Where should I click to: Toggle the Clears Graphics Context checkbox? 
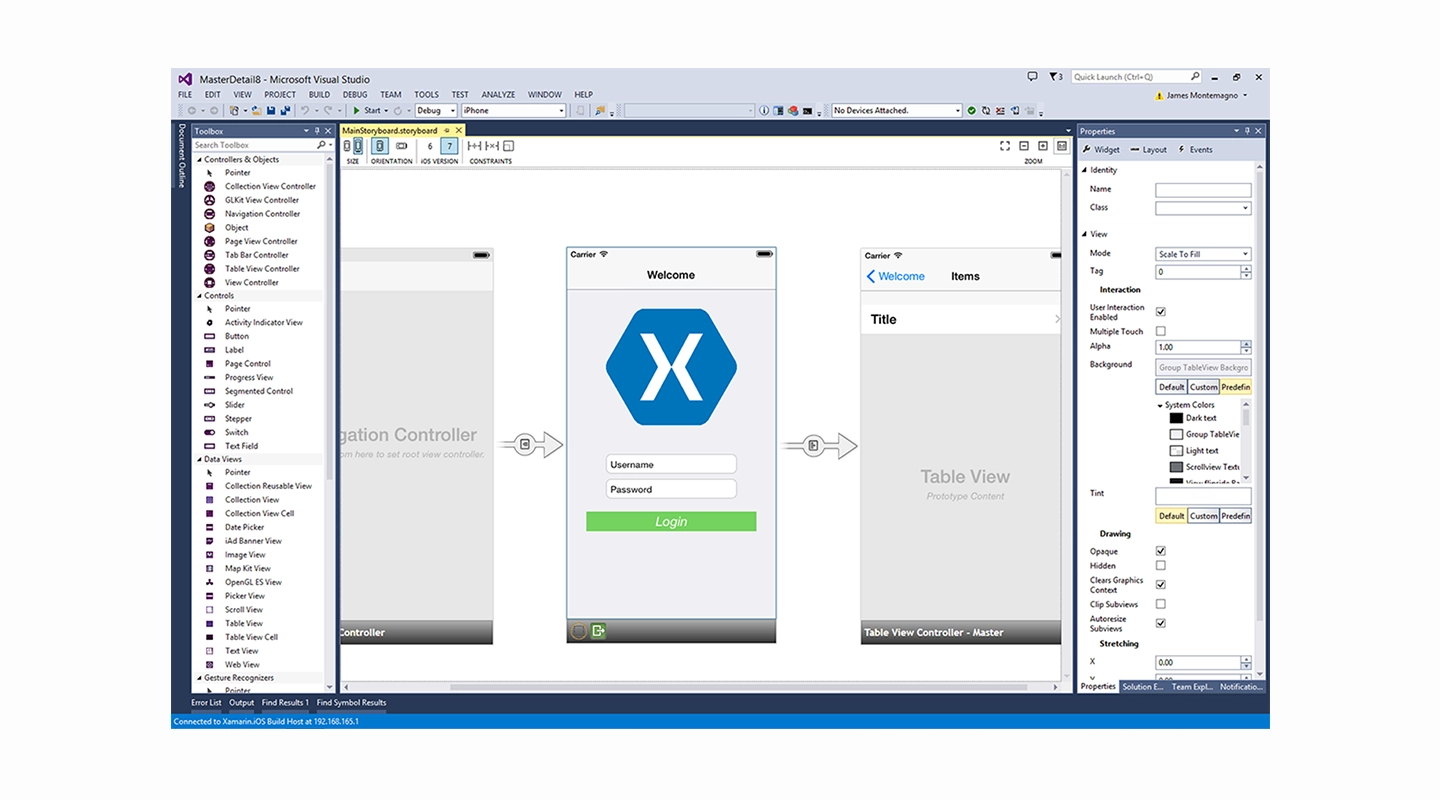tap(1161, 585)
